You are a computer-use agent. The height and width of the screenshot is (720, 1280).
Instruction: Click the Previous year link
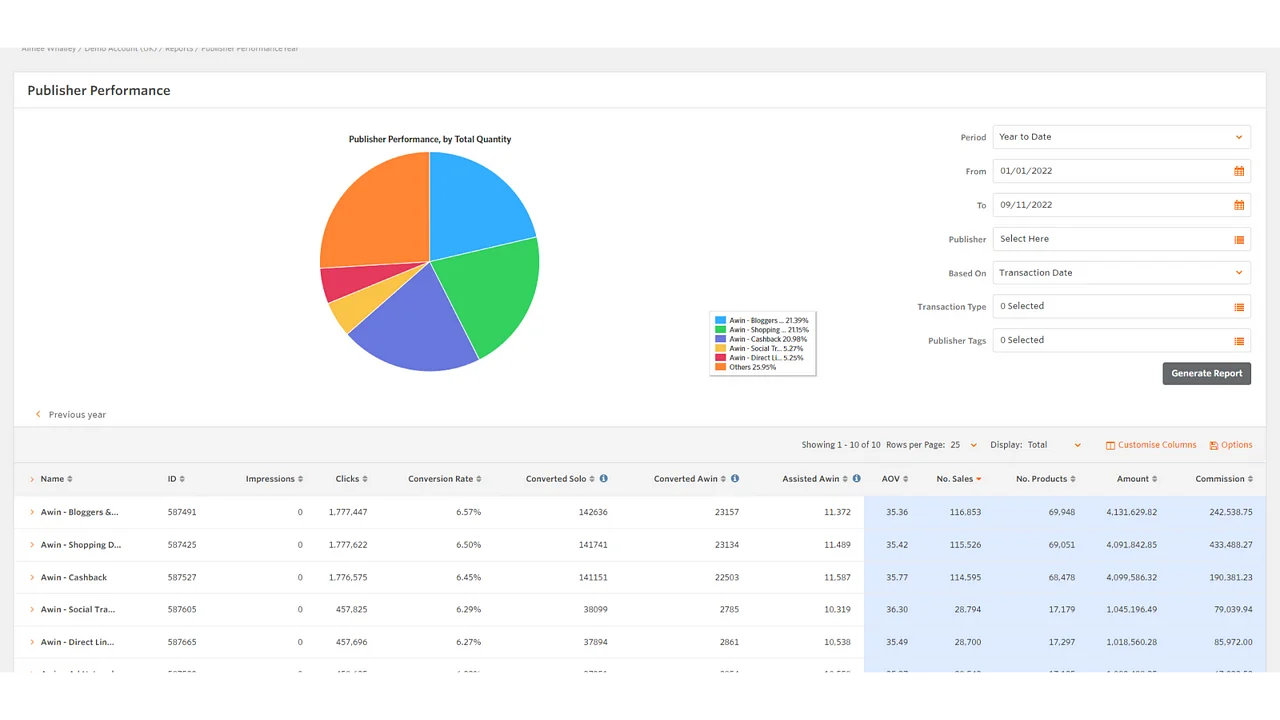[x=76, y=414]
